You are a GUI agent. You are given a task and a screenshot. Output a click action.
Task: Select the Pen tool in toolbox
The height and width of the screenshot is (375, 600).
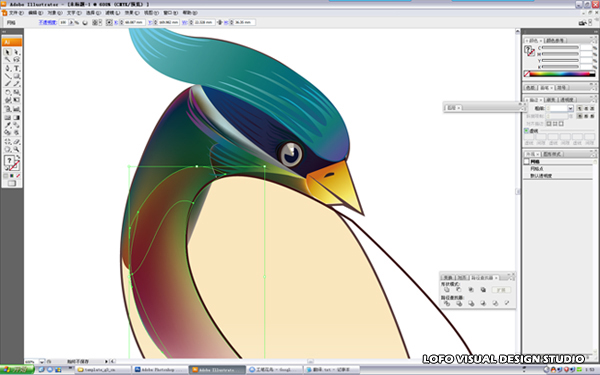8,68
